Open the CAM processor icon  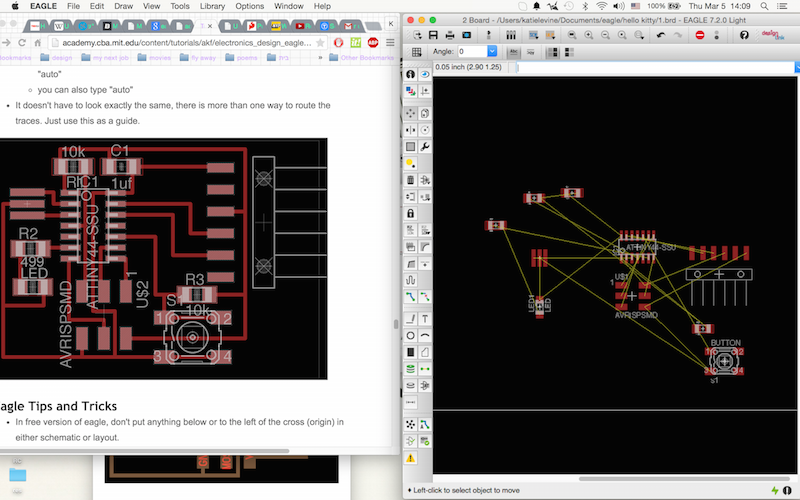(466, 35)
